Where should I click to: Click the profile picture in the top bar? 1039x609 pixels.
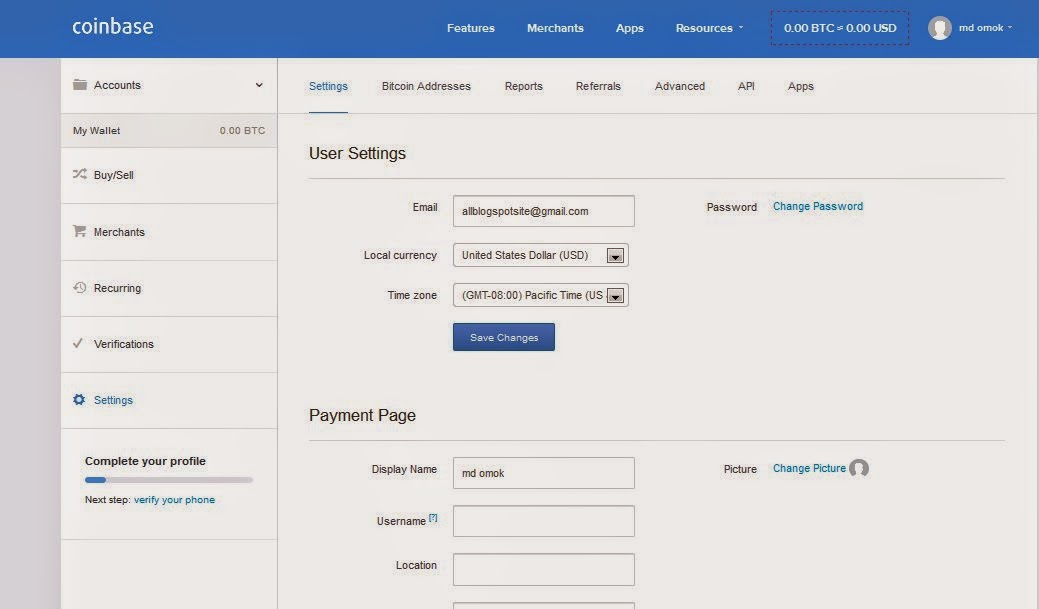(x=940, y=27)
